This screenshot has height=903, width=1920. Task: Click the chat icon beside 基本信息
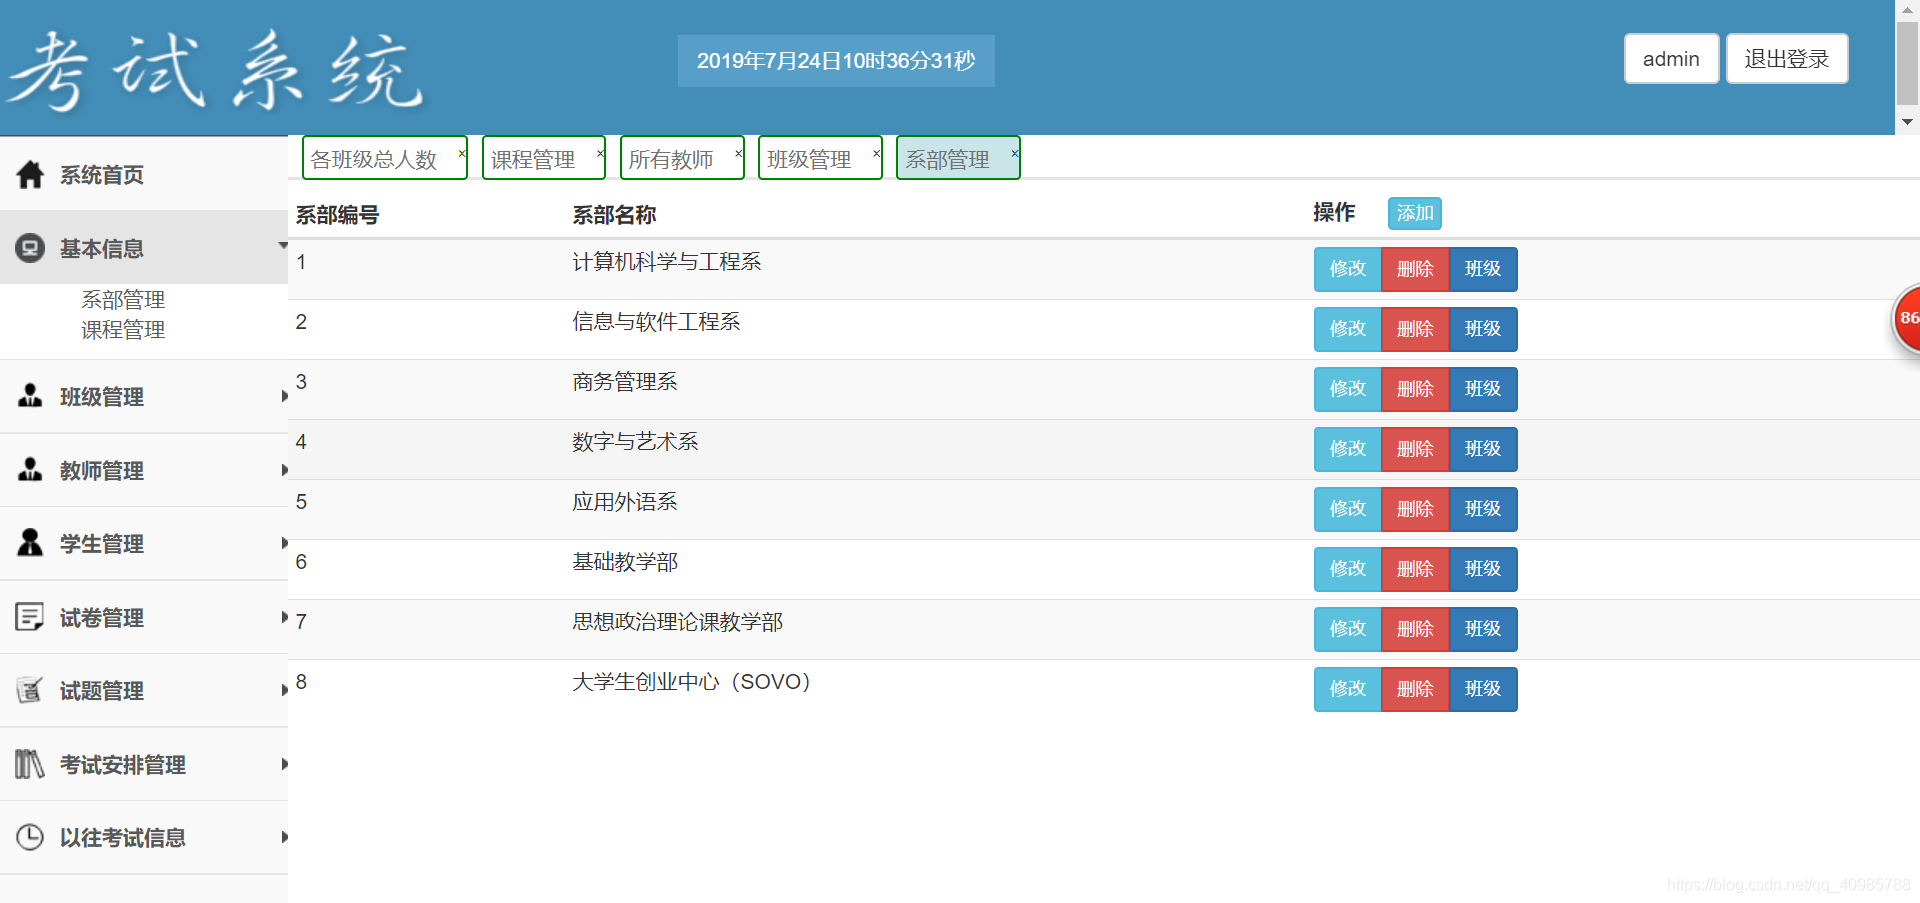tap(30, 248)
